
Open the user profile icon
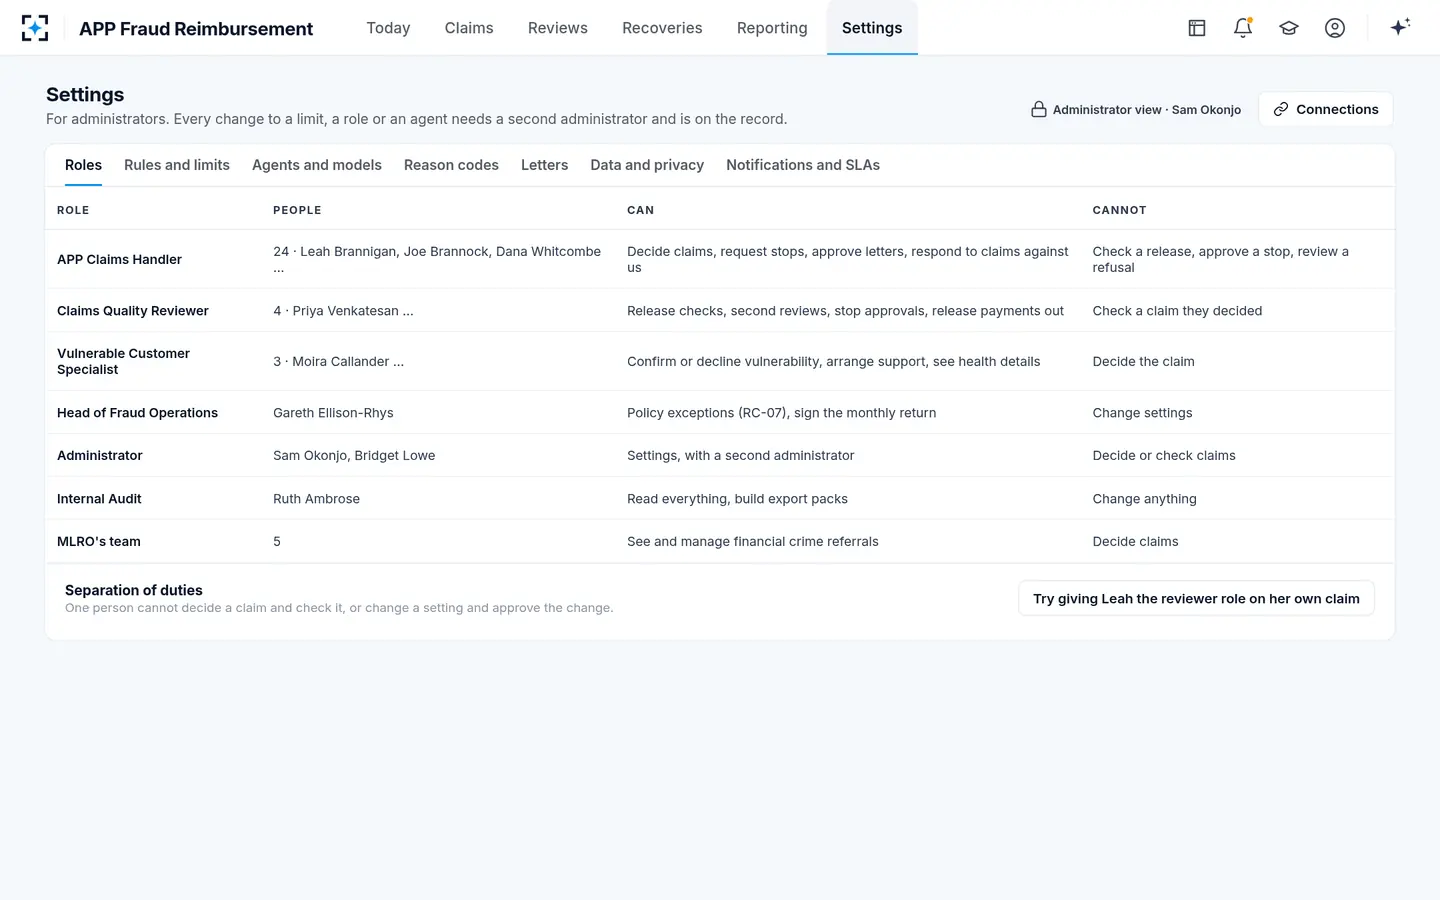coord(1335,28)
